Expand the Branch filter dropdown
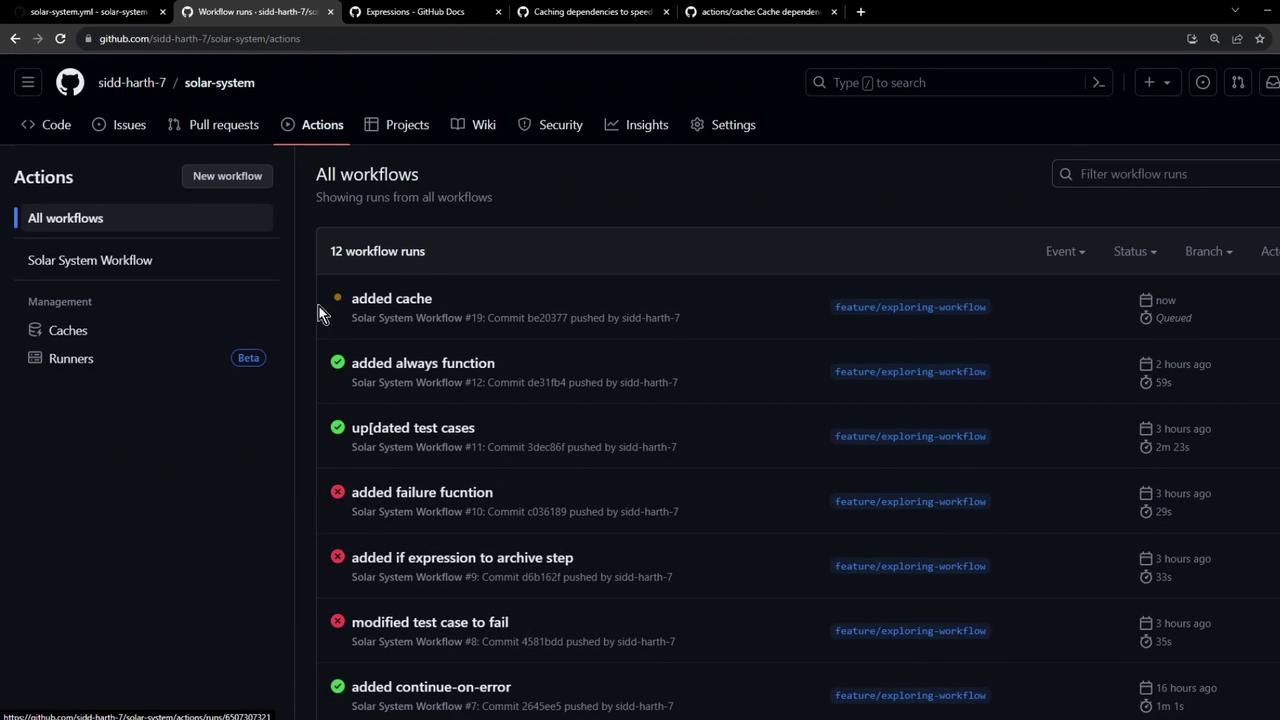 (x=1209, y=251)
